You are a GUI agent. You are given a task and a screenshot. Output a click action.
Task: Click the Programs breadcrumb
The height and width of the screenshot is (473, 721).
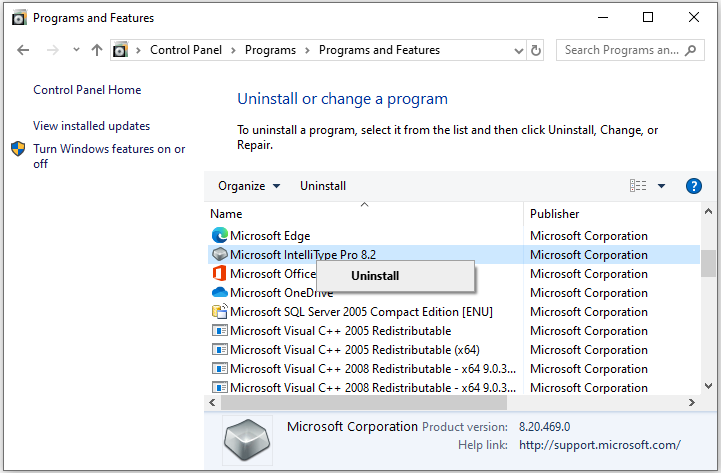[270, 50]
